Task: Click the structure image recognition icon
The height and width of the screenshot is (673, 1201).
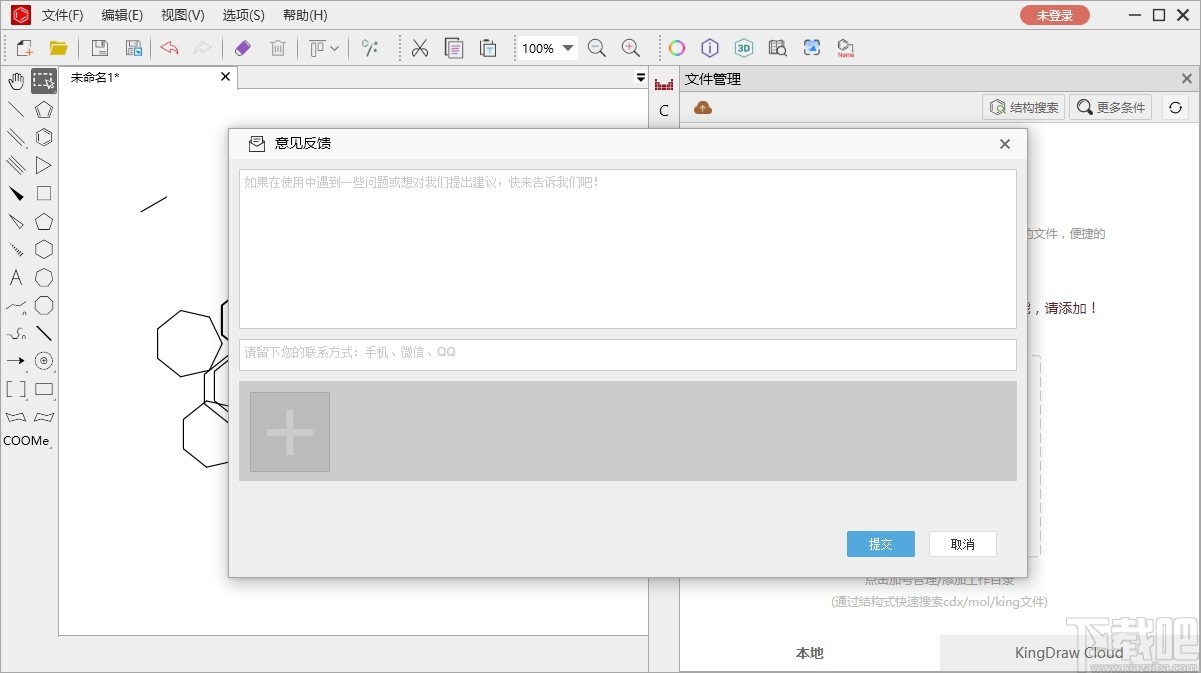Action: [x=811, y=47]
